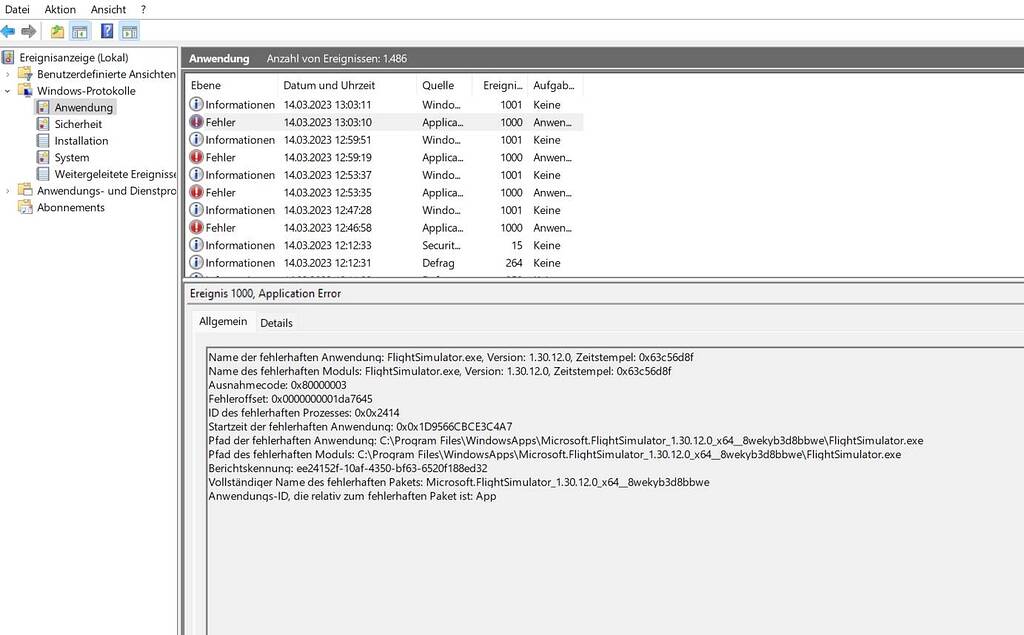Click the info icon of the 12:12:33 event
This screenshot has width=1024, height=635.
point(196,245)
